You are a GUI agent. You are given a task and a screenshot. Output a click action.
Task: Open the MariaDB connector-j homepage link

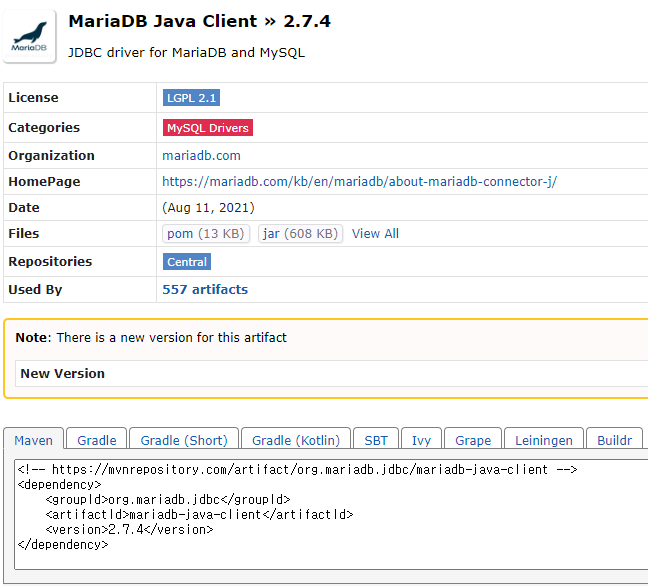pos(360,181)
